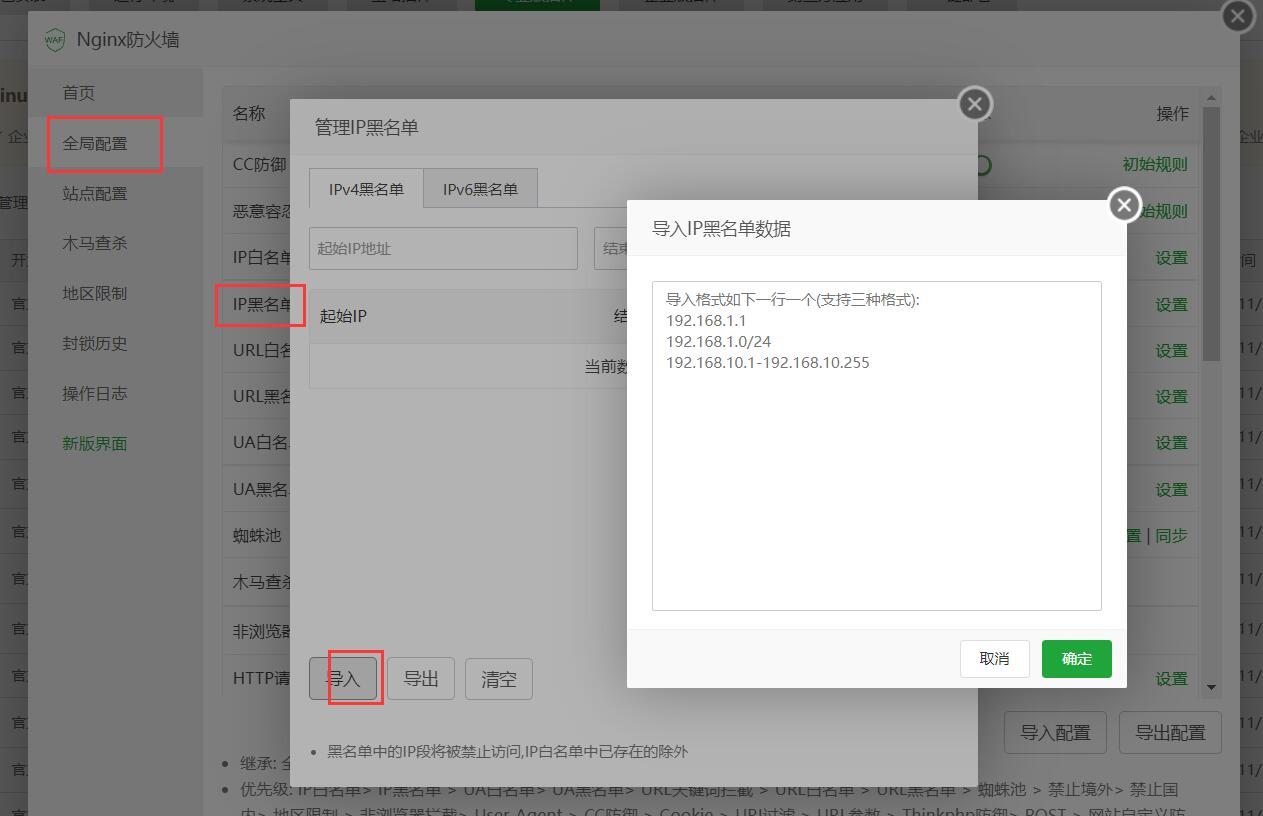The width and height of the screenshot is (1263, 816).
Task: Click the 蜘蛛池 row name
Action: 257,536
